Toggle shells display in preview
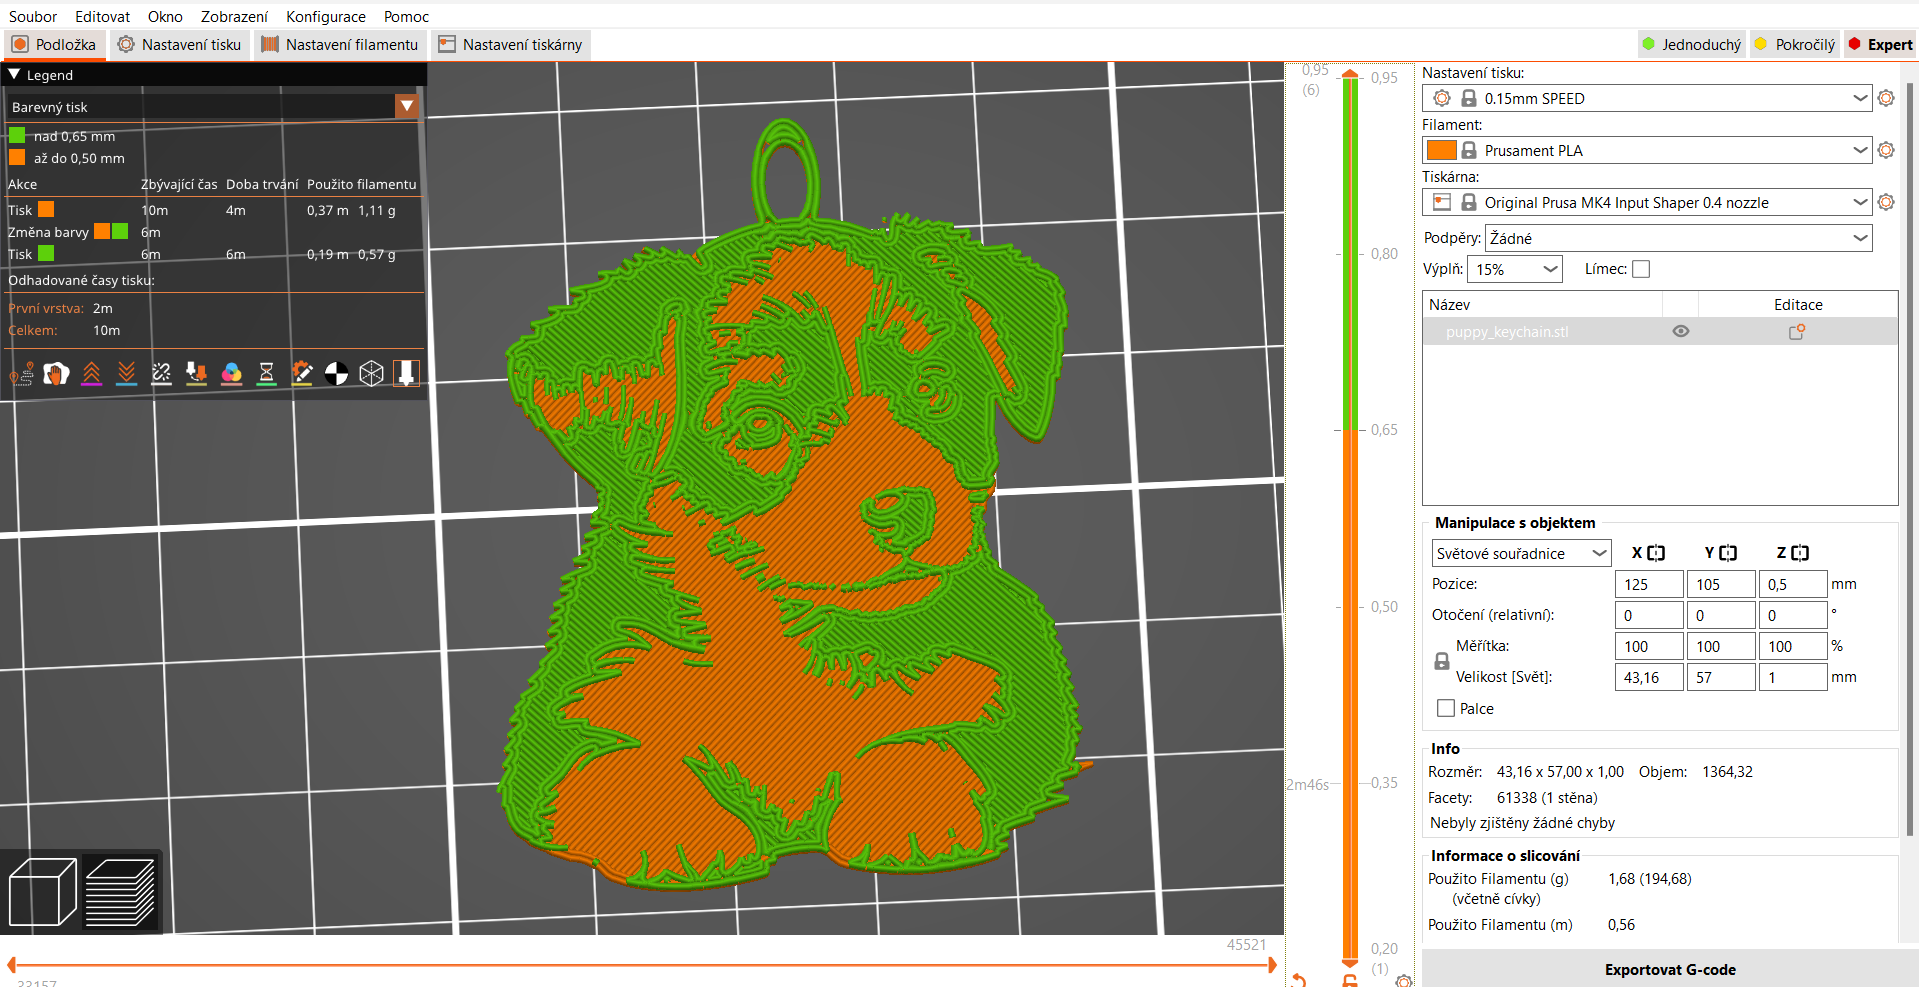 coord(371,373)
